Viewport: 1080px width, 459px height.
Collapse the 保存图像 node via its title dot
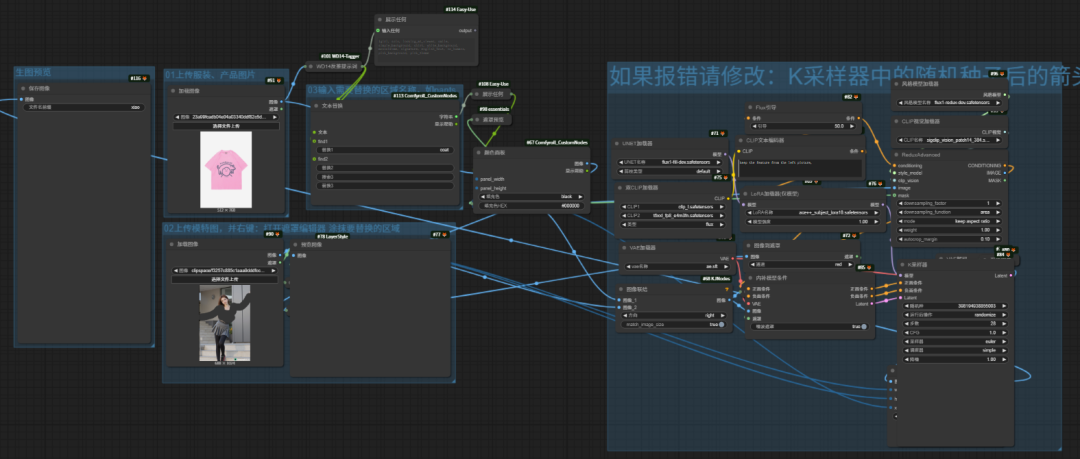(x=23, y=88)
